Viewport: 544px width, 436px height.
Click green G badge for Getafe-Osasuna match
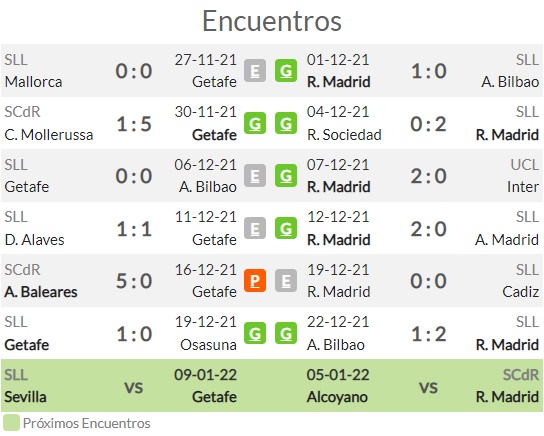coord(255,333)
